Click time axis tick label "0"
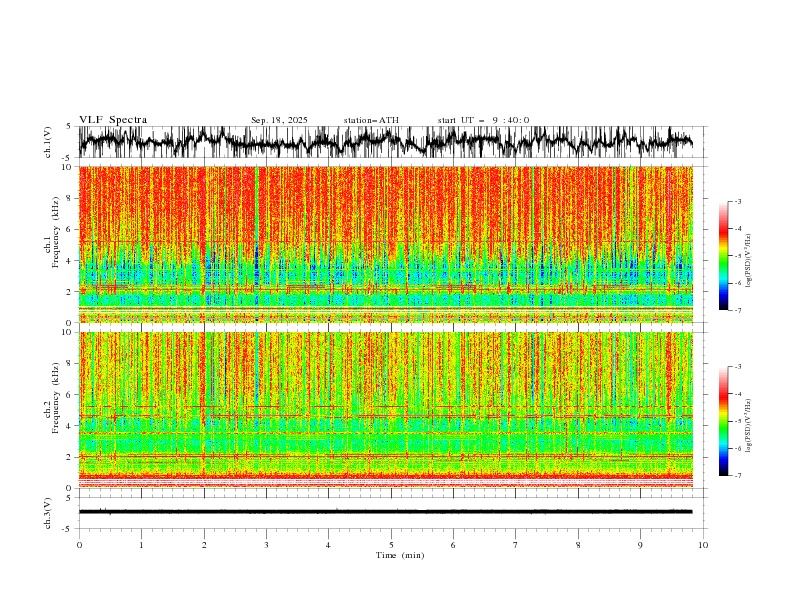This screenshot has height=612, width=792. click(79, 545)
